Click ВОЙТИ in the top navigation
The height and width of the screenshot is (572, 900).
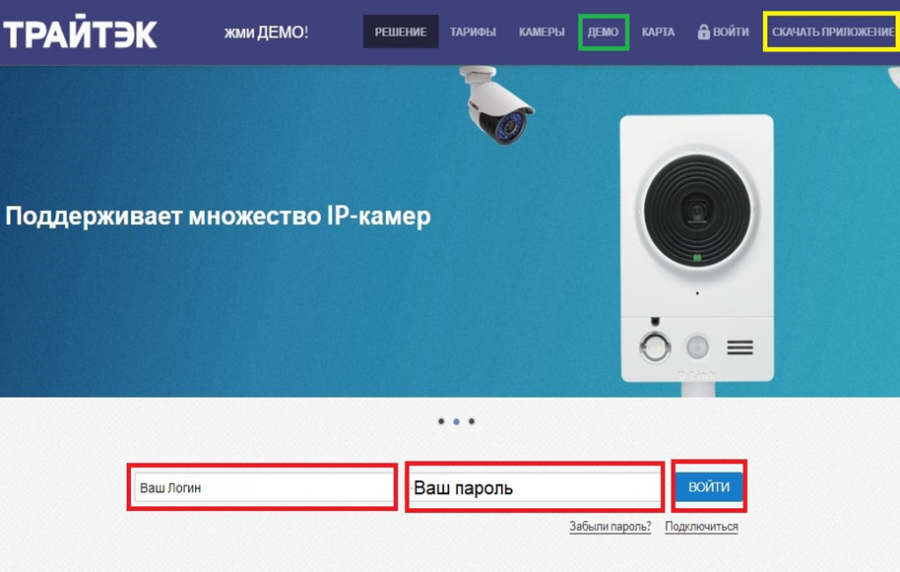(x=731, y=32)
